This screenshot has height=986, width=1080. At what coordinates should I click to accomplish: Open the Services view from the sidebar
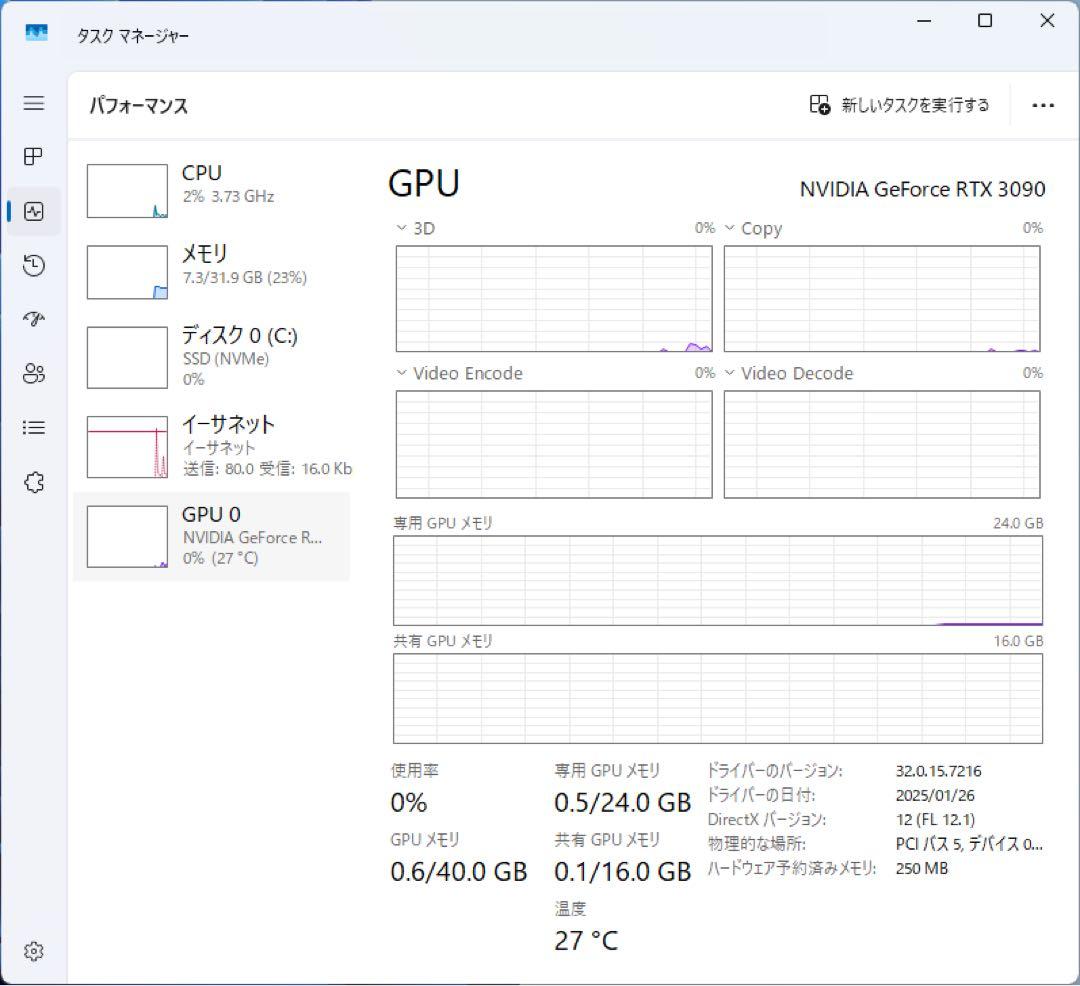pyautogui.click(x=33, y=482)
